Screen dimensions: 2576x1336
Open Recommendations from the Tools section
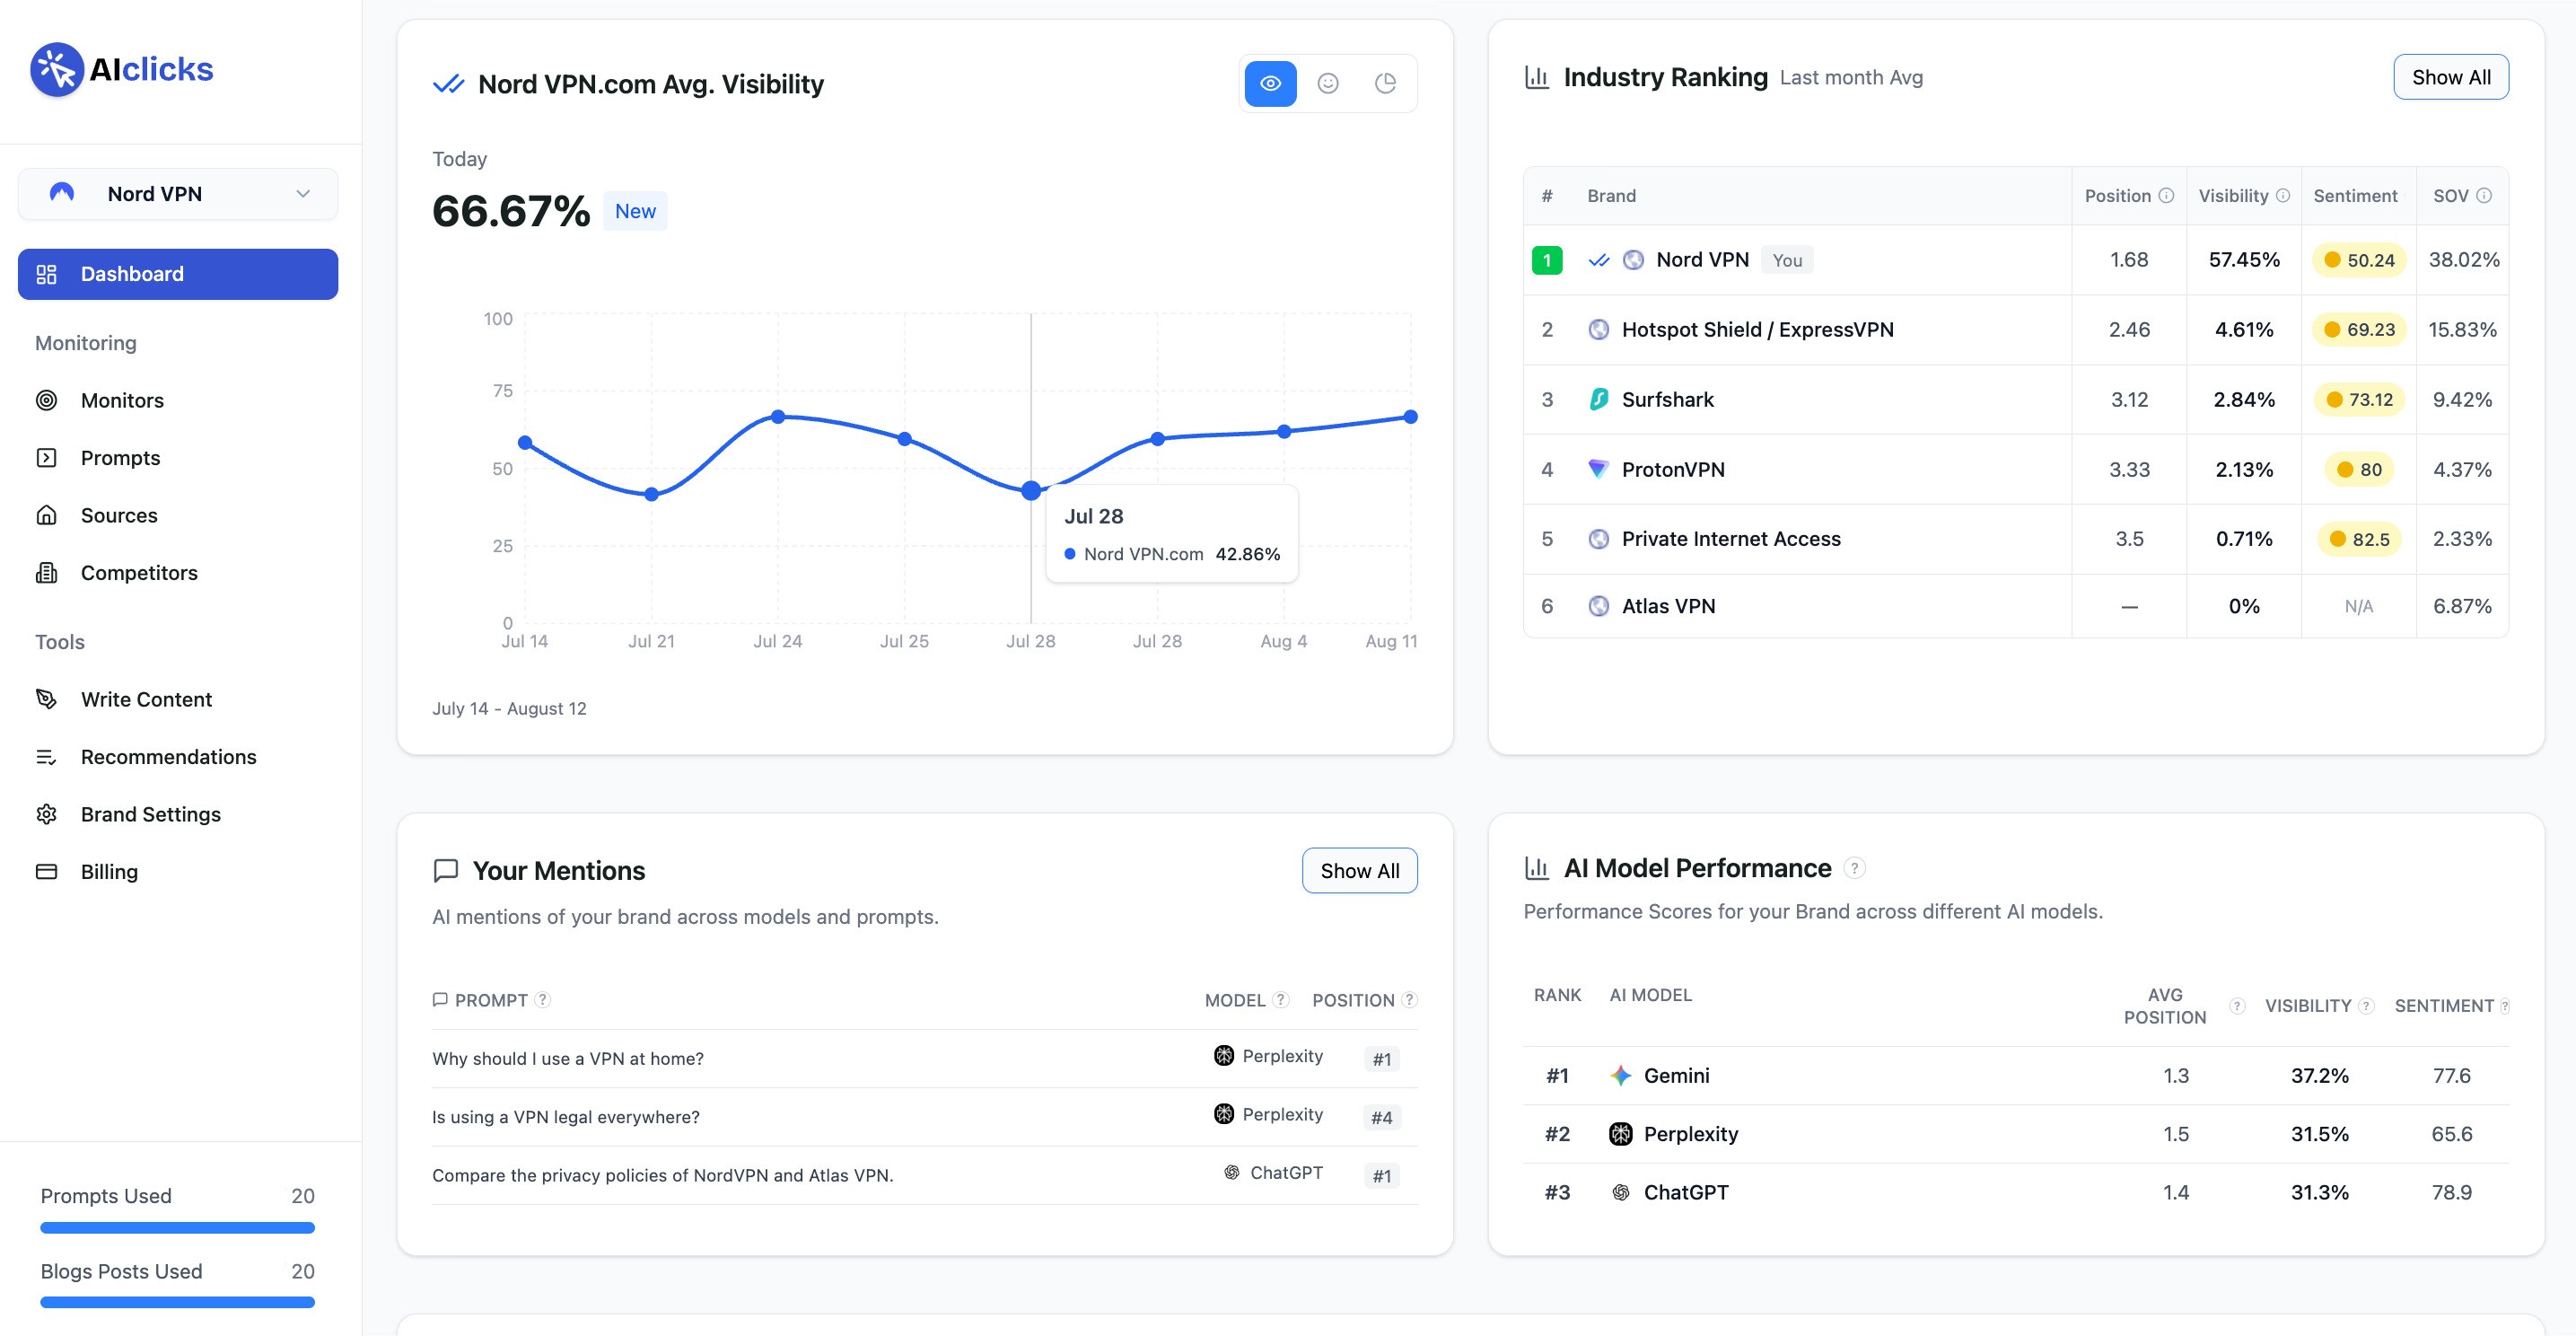point(168,756)
